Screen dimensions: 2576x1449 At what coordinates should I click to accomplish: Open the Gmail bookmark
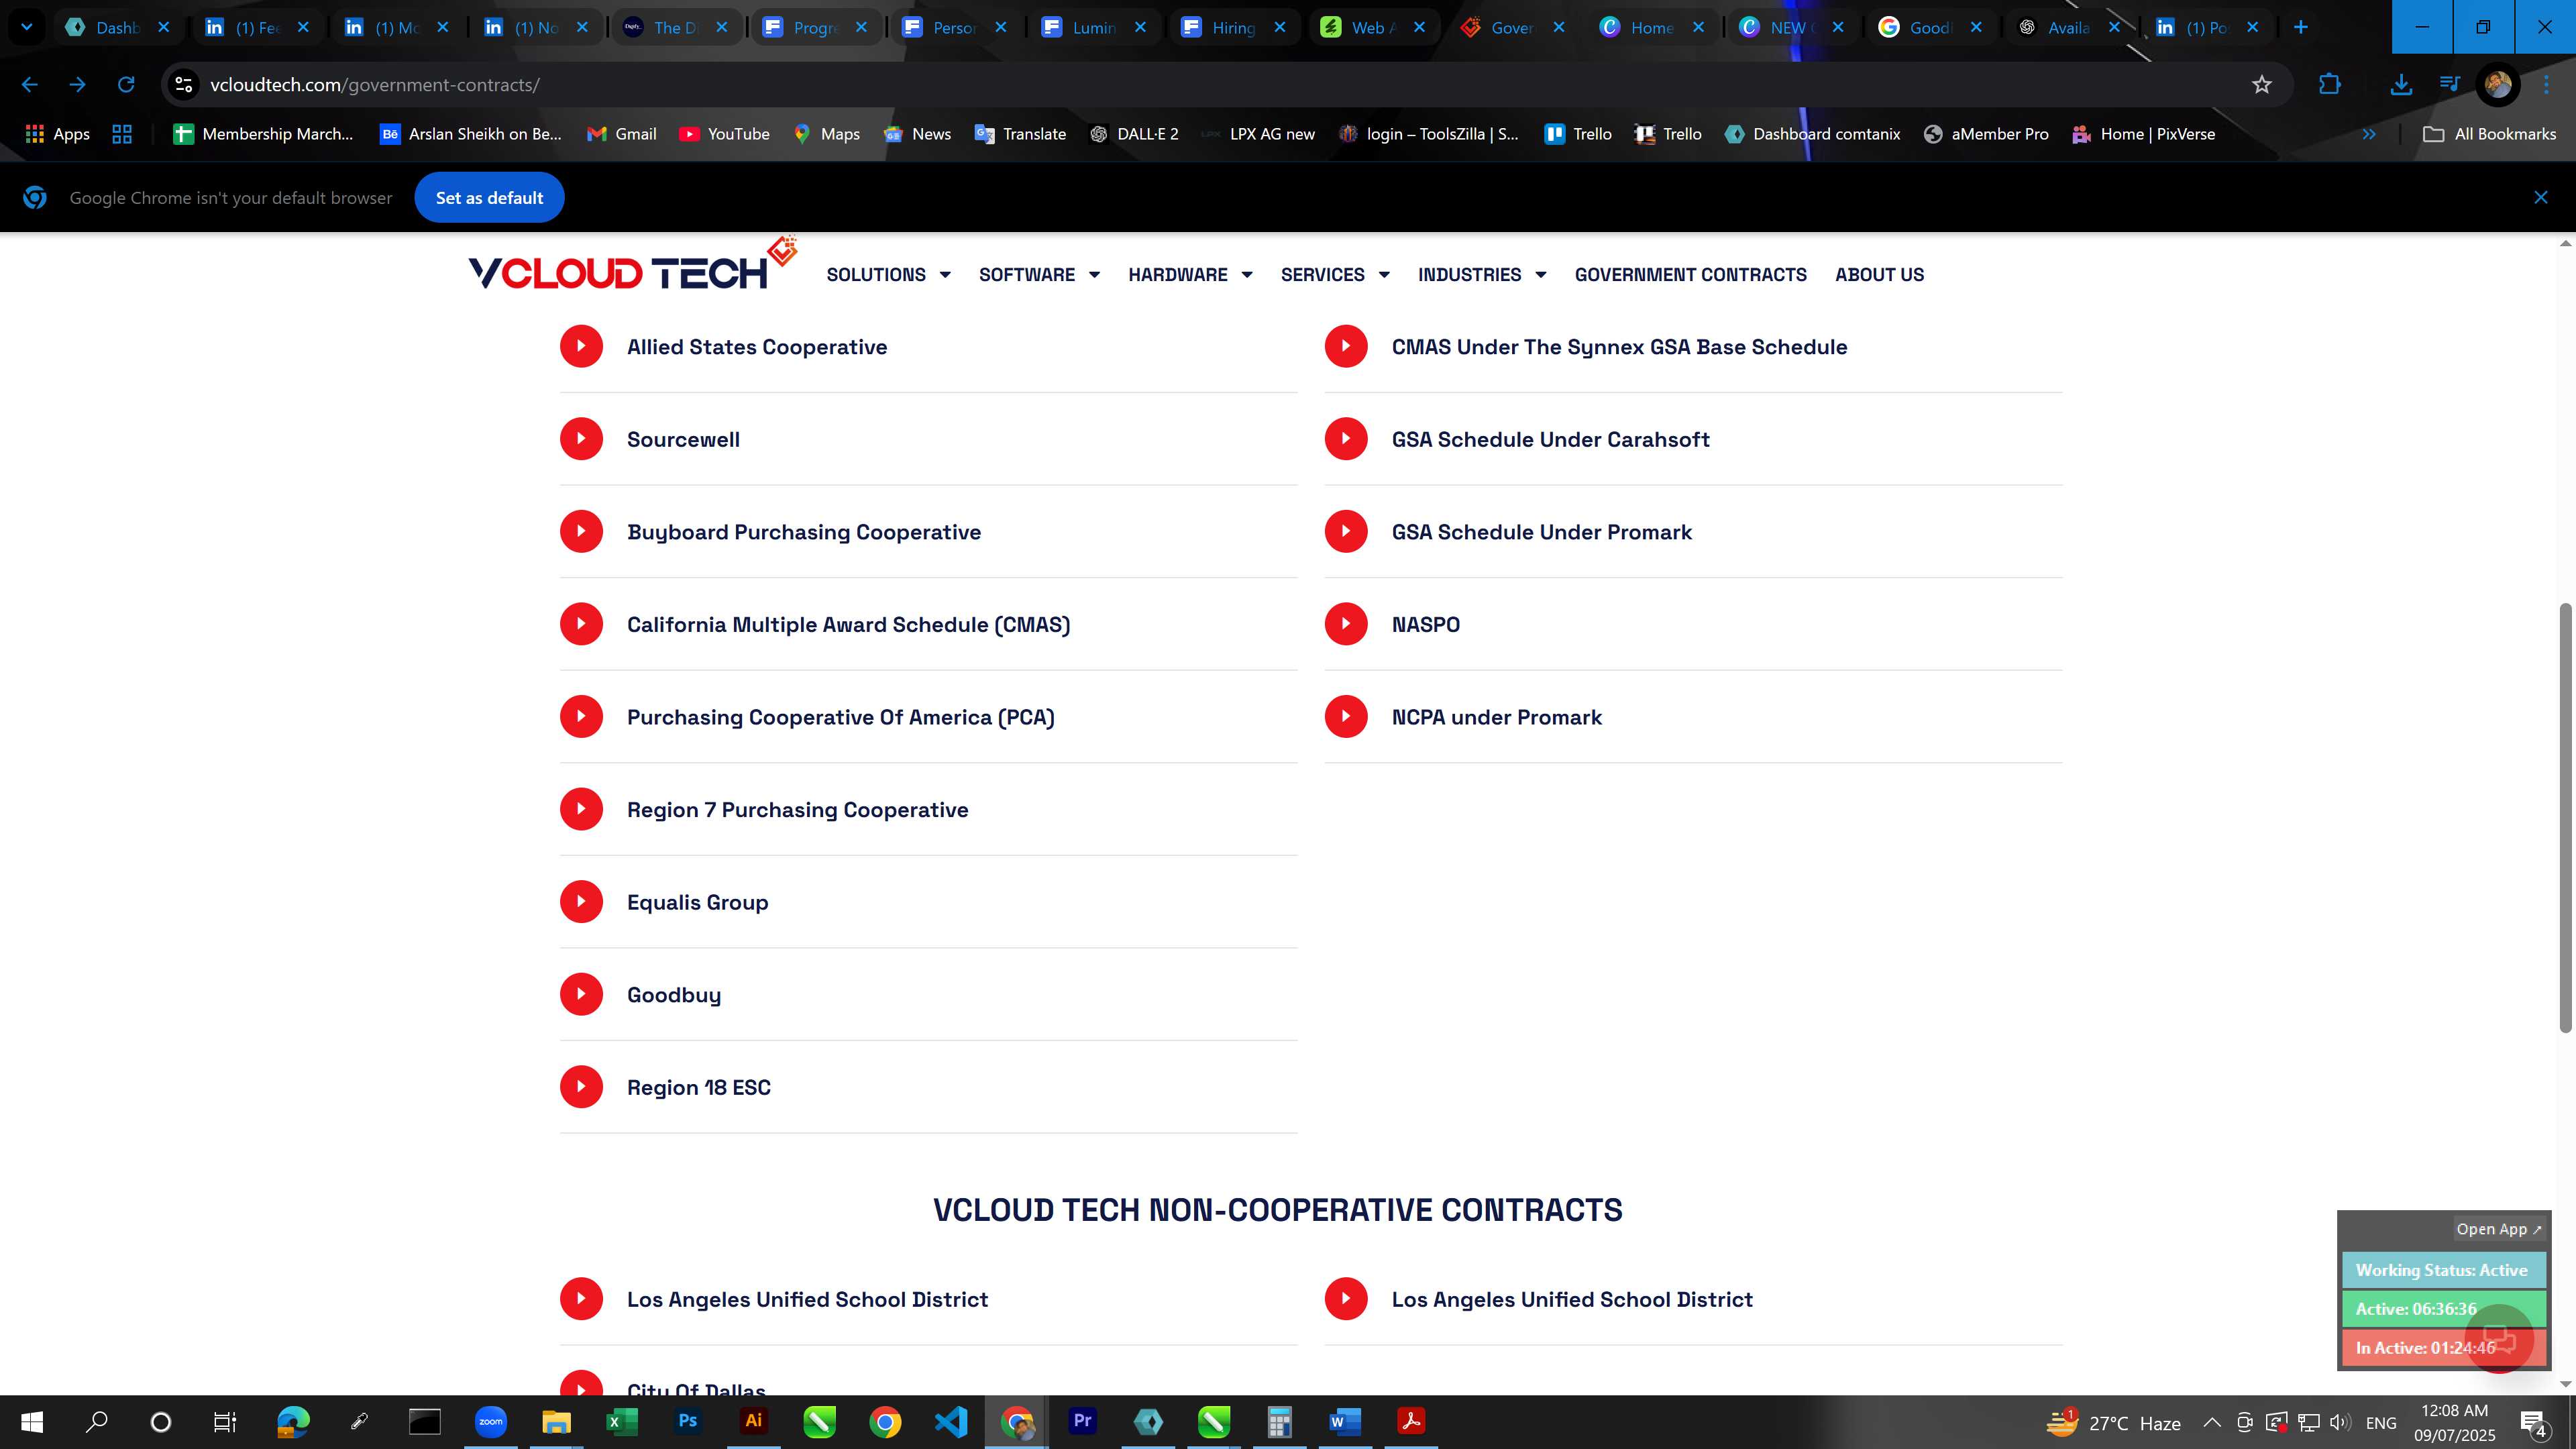[x=621, y=134]
